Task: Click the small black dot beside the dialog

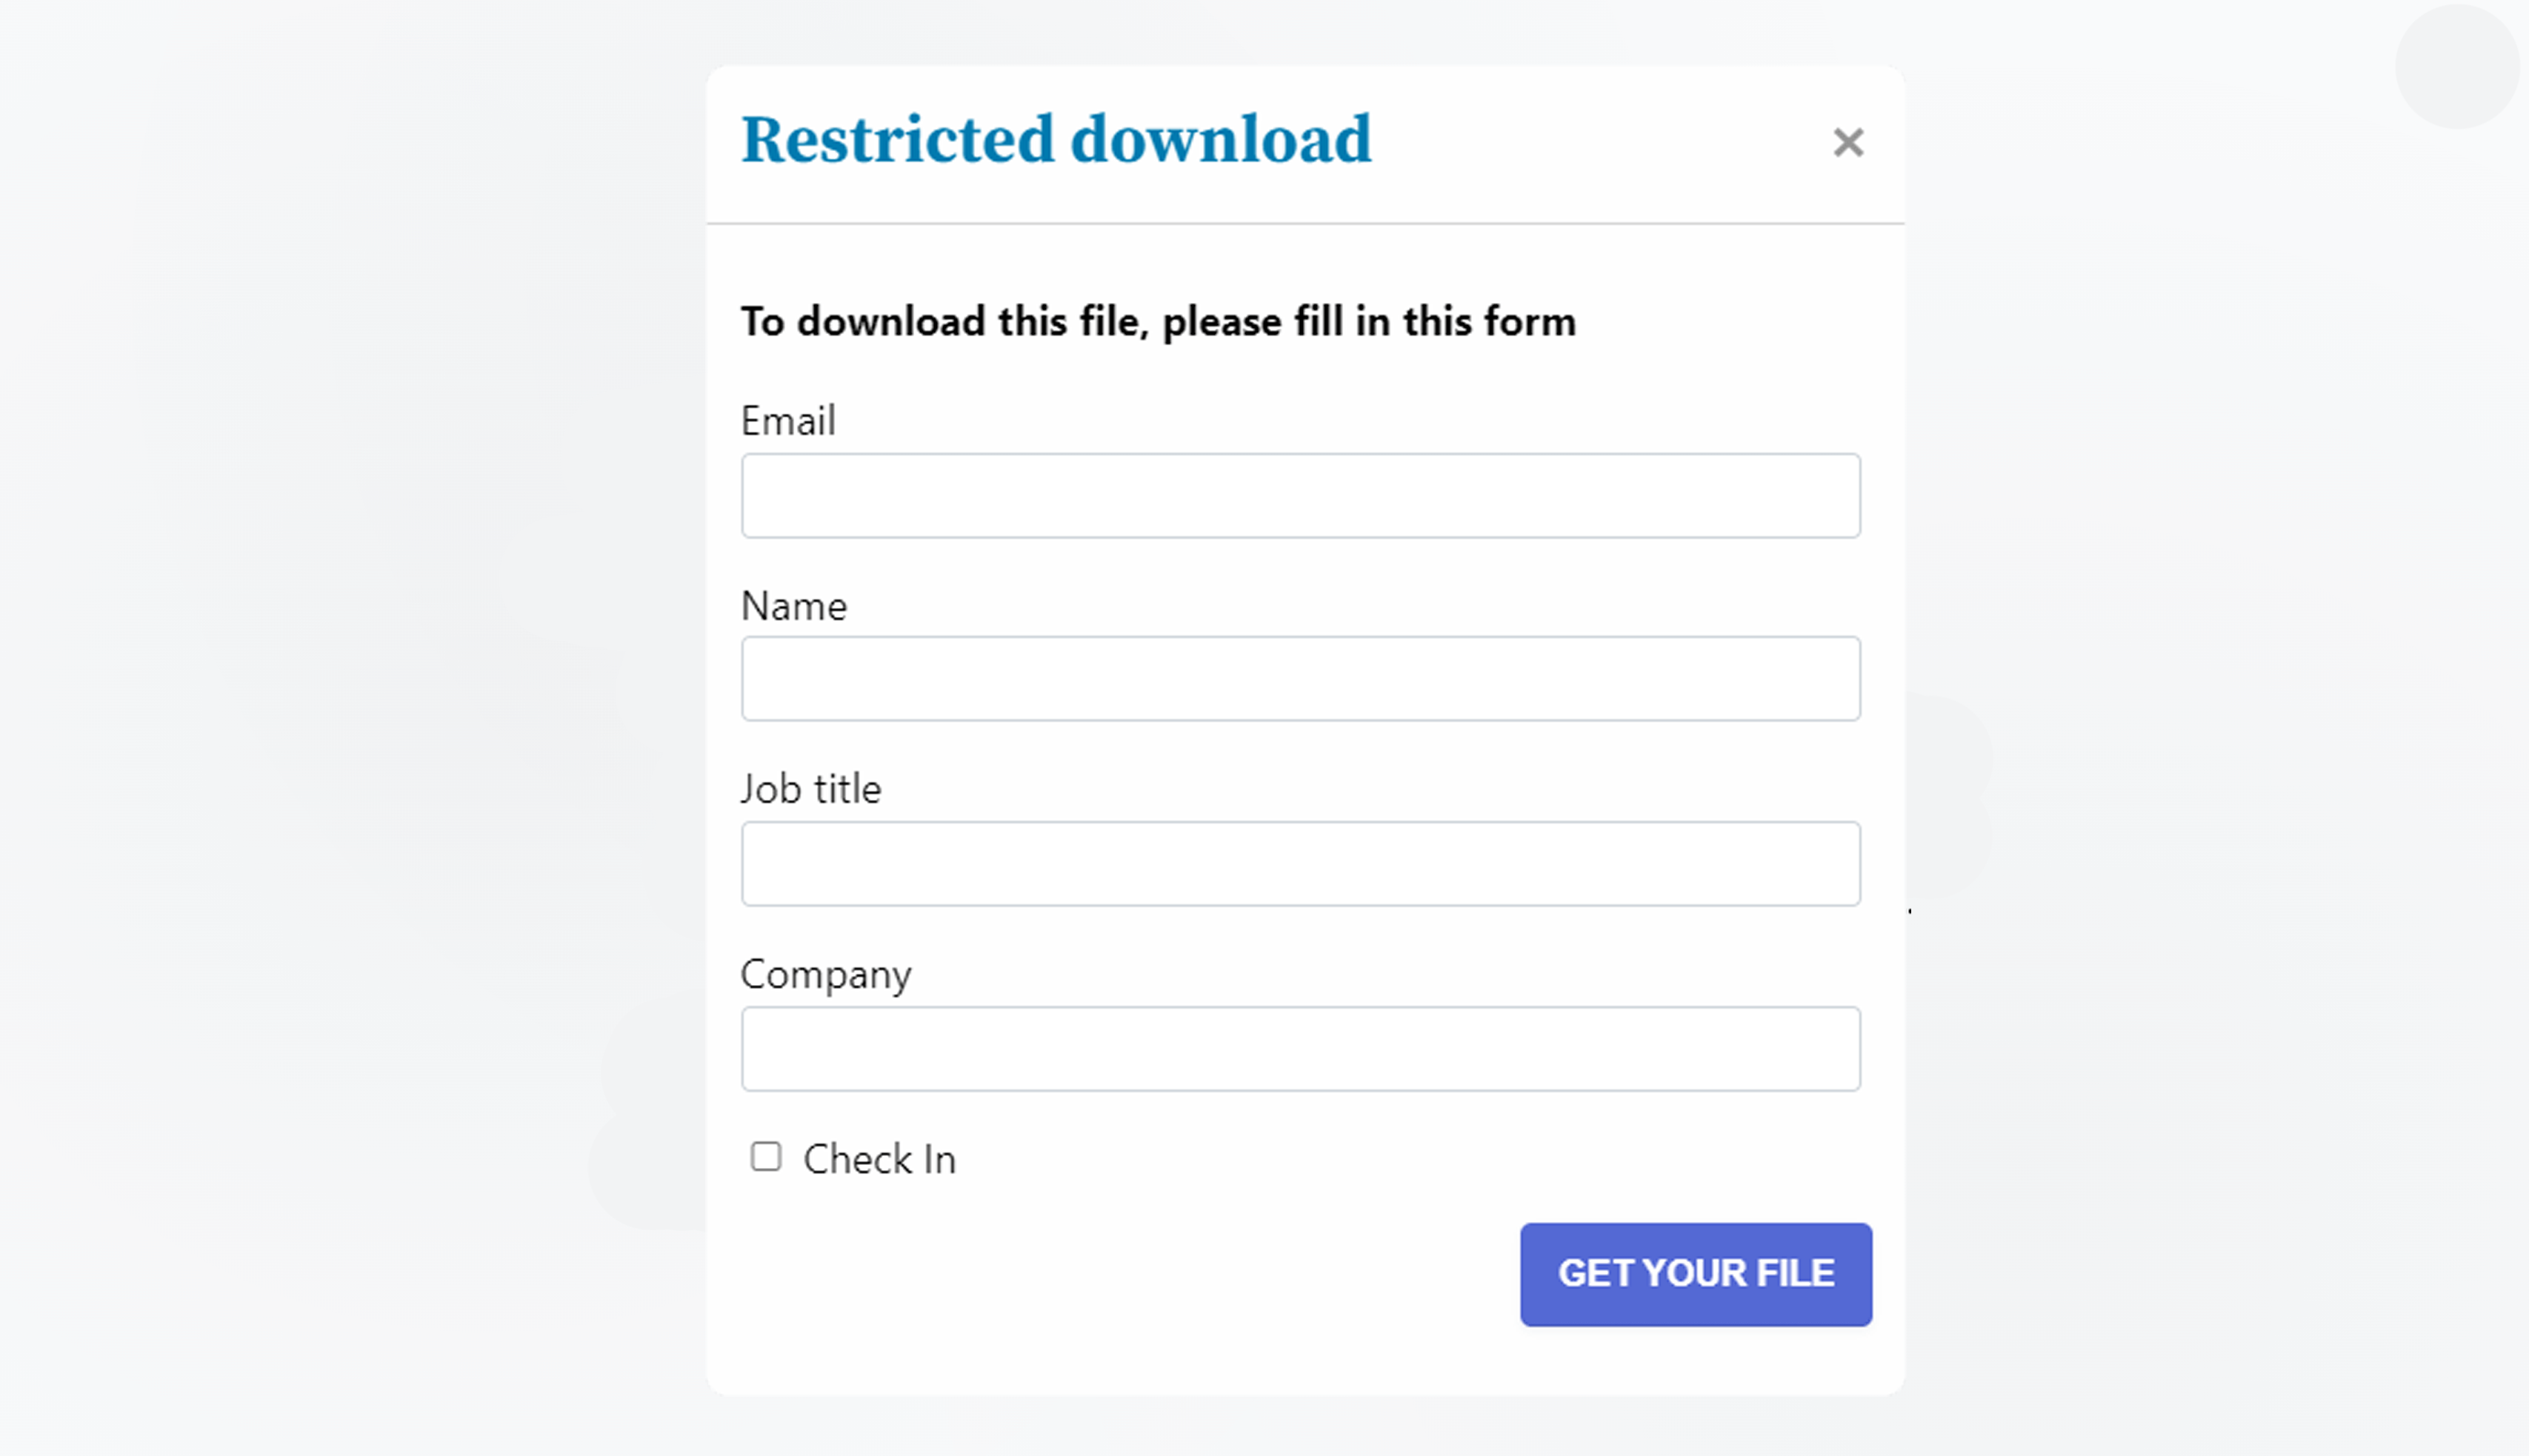Action: pyautogui.click(x=1910, y=911)
